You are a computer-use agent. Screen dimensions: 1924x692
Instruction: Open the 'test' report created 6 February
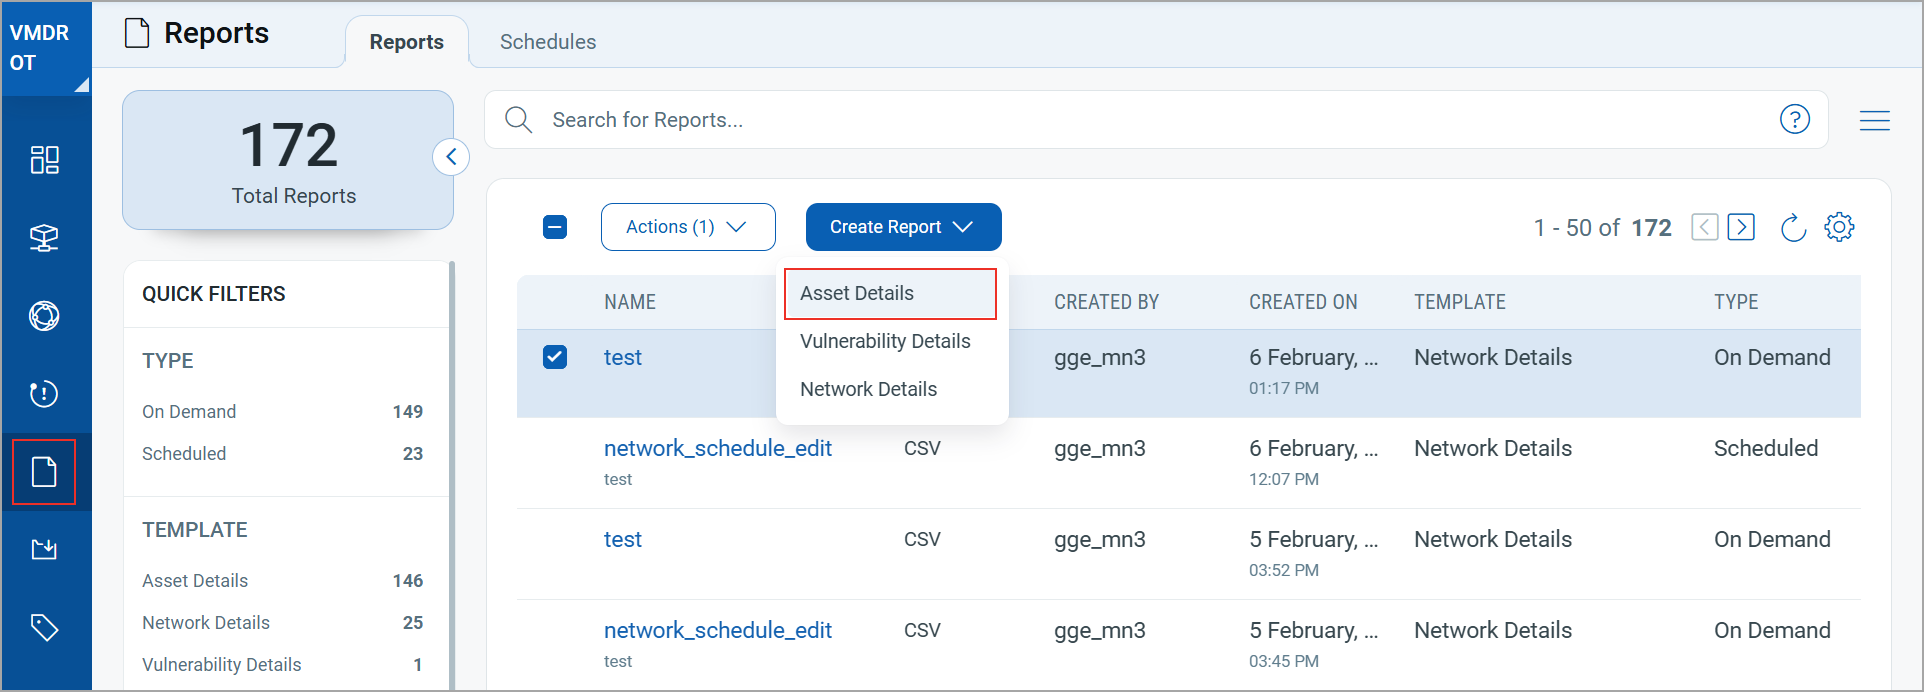click(x=623, y=357)
